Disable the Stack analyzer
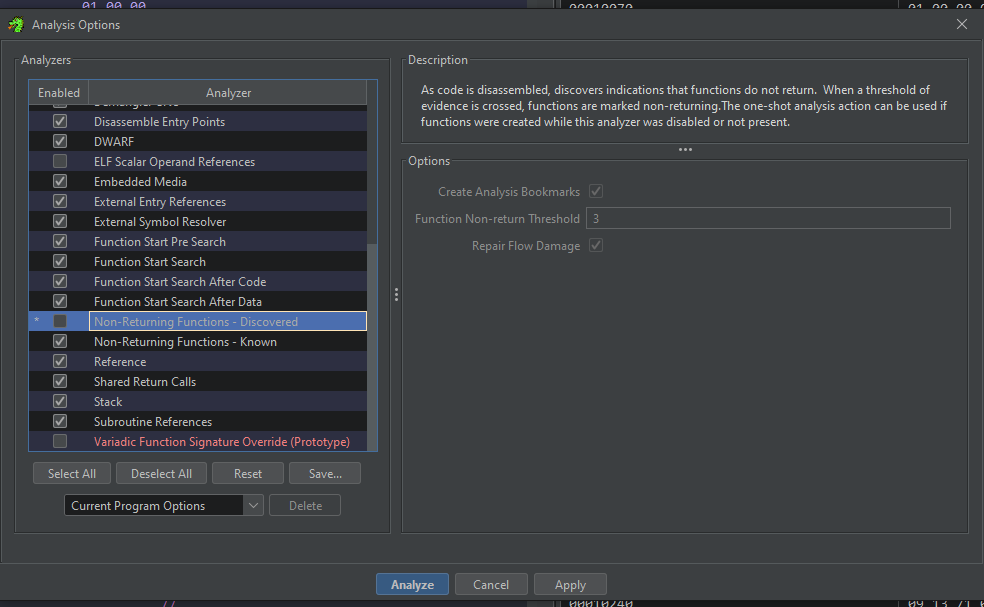 tap(59, 401)
